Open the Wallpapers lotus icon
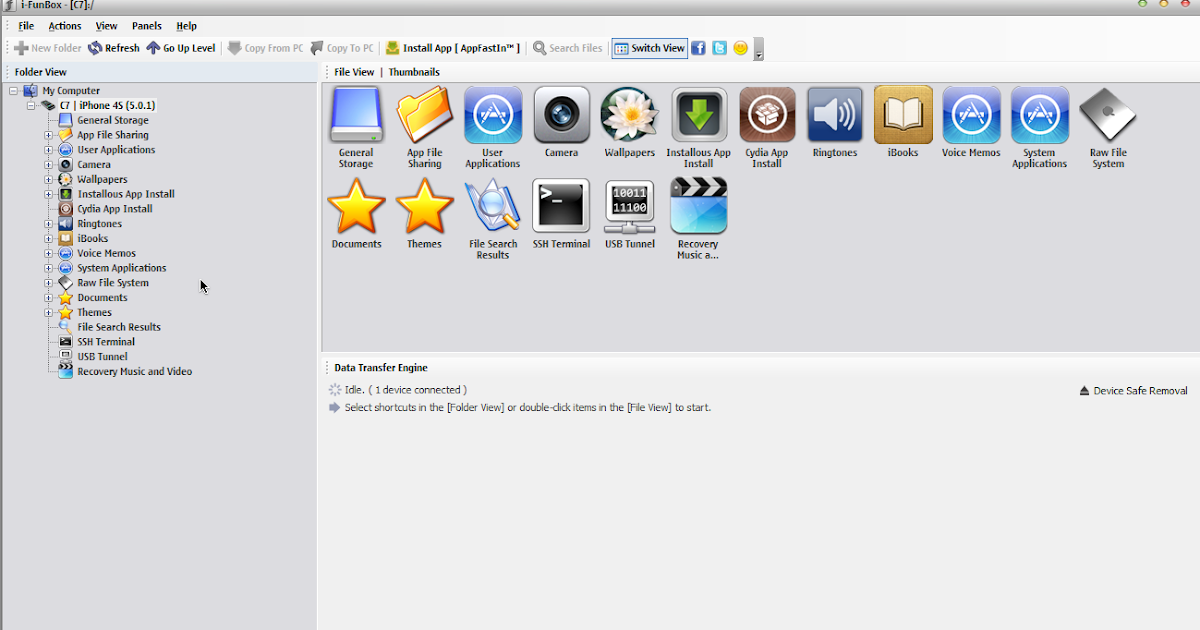Screen dimensions: 1200x630 [630, 115]
